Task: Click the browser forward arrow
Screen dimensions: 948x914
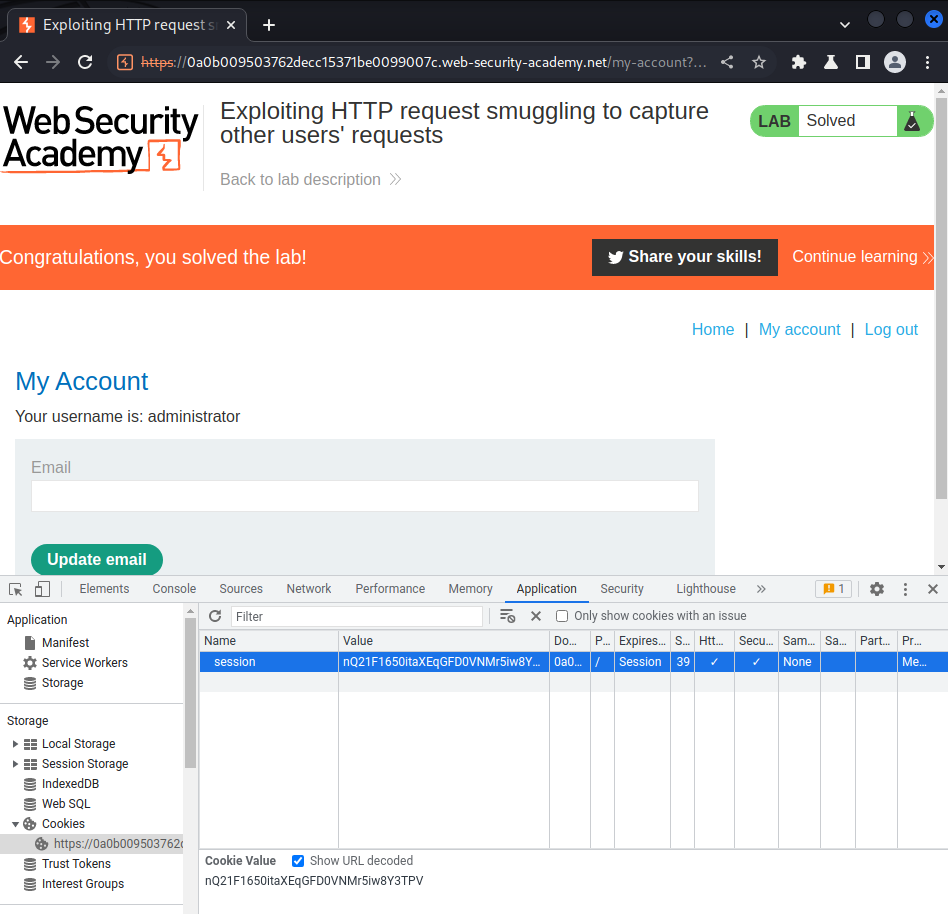Action: pyautogui.click(x=53, y=62)
